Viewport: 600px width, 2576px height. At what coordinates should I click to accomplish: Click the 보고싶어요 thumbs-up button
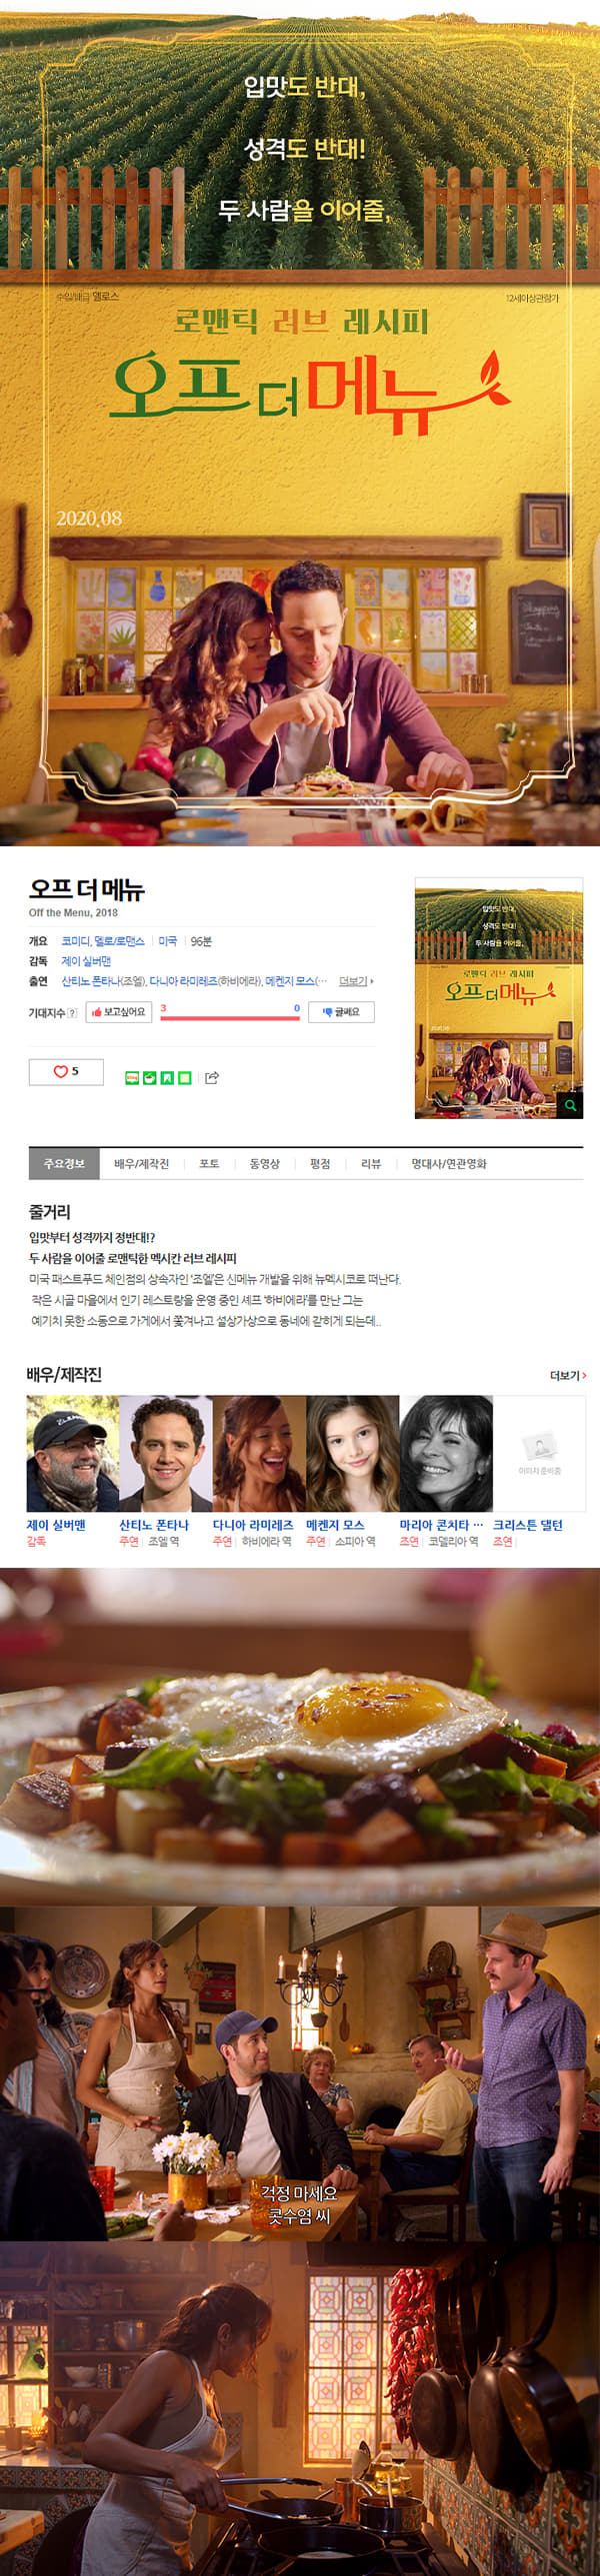(x=118, y=1012)
